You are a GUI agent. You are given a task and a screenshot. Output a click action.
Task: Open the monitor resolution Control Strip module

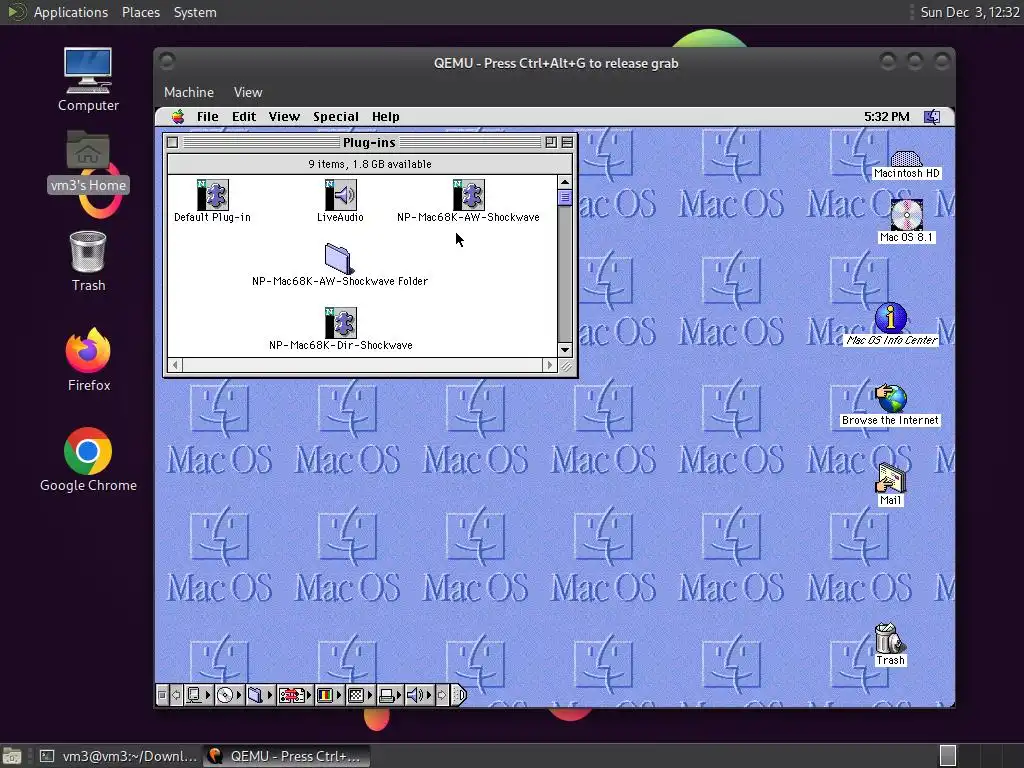pyautogui.click(x=356, y=695)
